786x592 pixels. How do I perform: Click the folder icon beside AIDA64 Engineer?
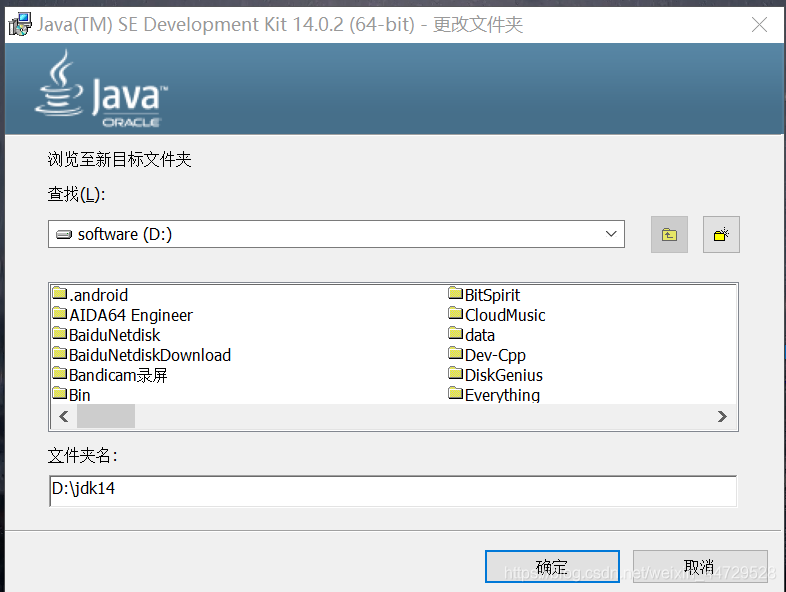point(60,313)
